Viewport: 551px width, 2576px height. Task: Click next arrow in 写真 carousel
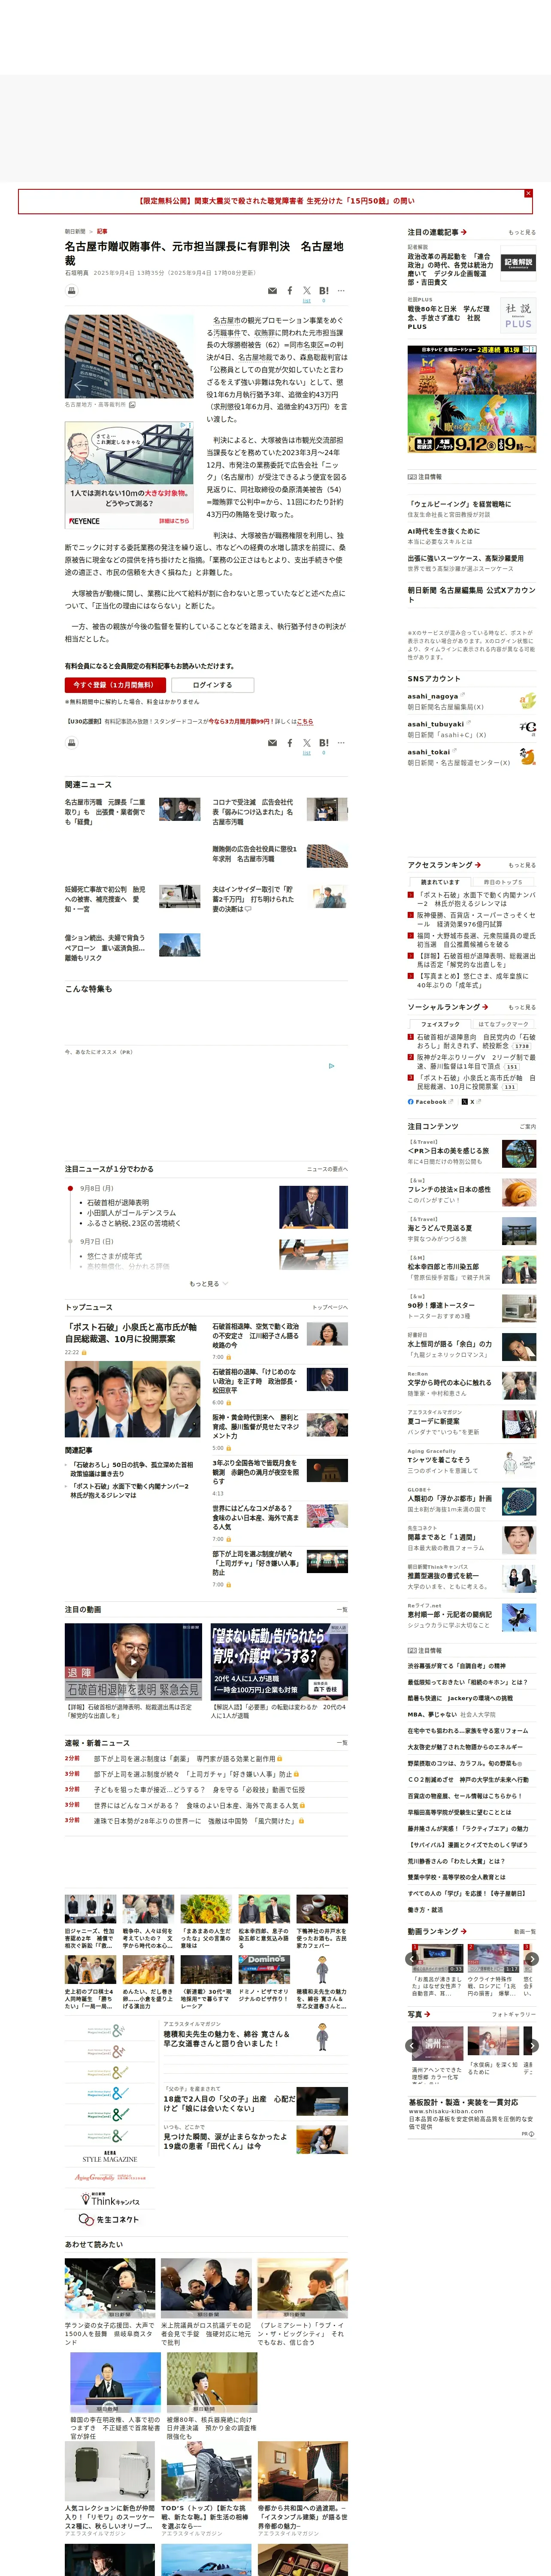click(x=532, y=2046)
